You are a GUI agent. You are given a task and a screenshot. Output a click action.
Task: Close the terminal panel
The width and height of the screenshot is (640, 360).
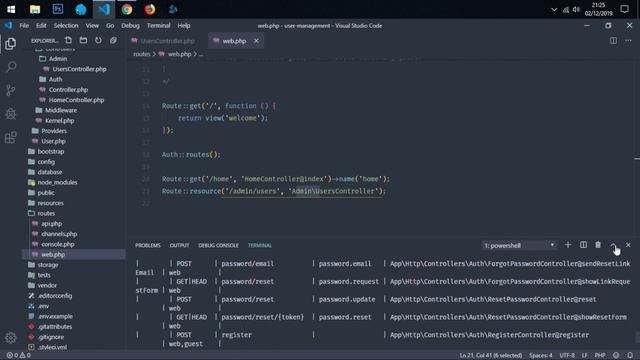pyautogui.click(x=628, y=245)
